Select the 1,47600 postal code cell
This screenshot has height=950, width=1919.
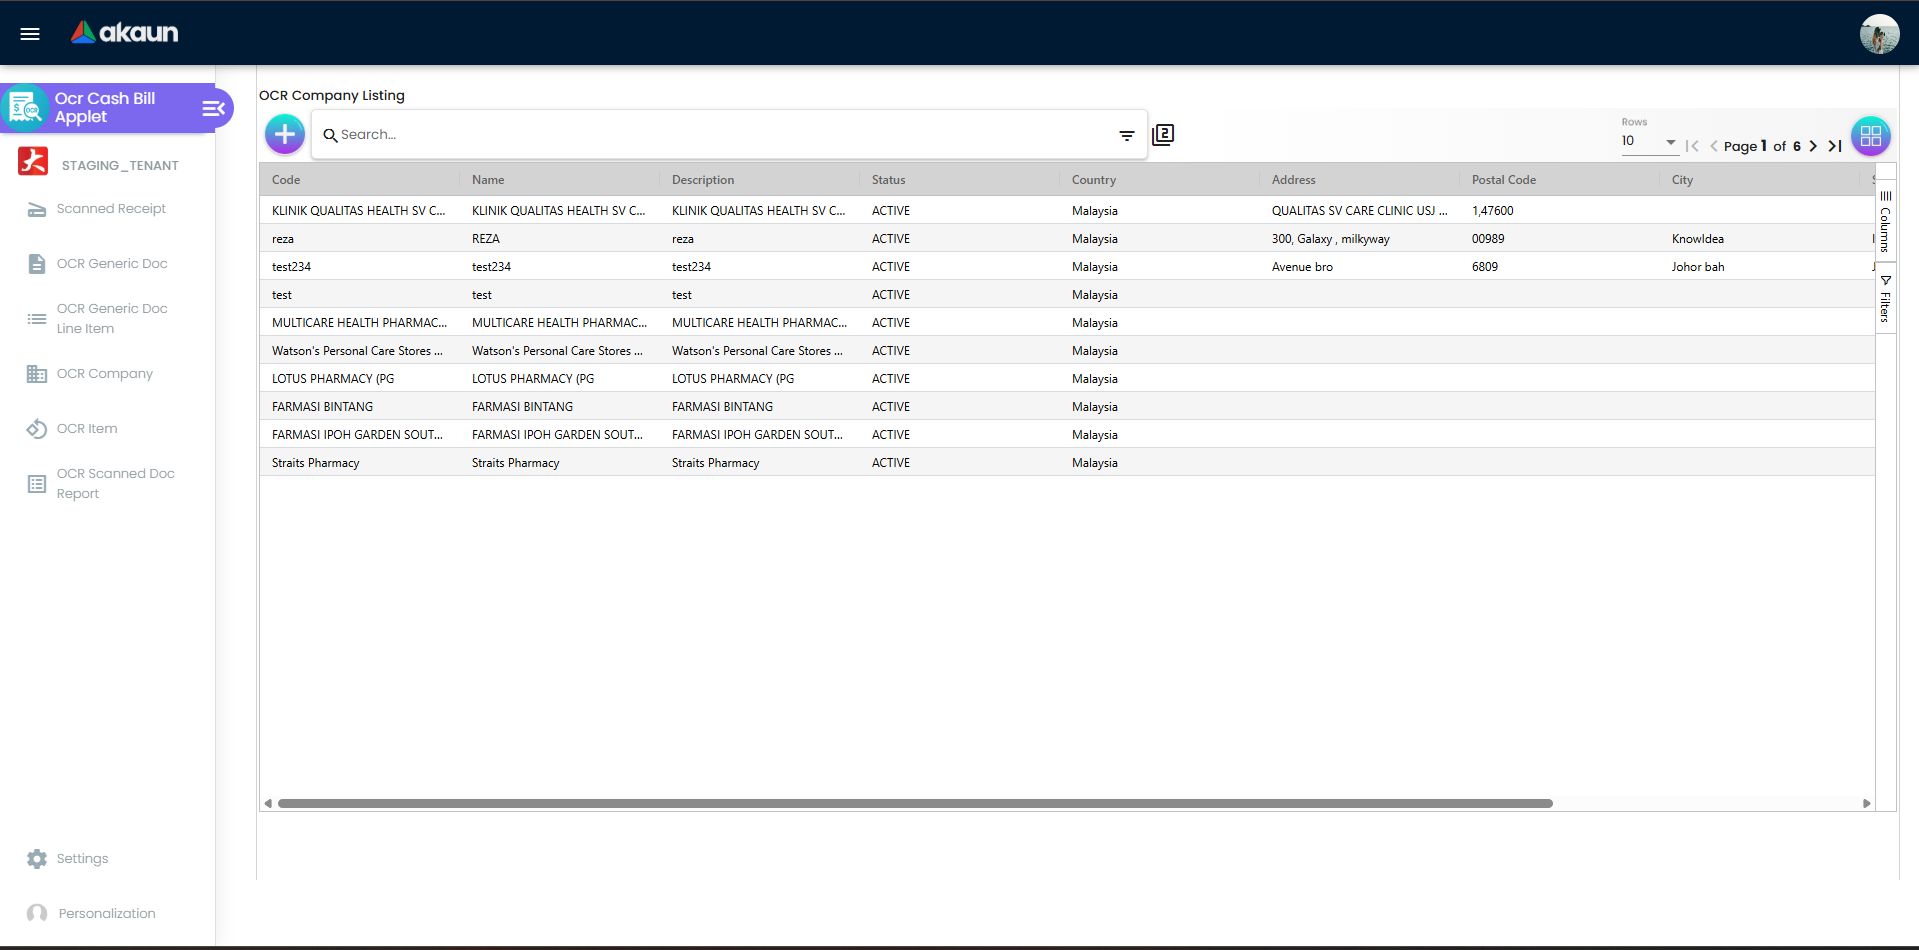[1560, 211]
